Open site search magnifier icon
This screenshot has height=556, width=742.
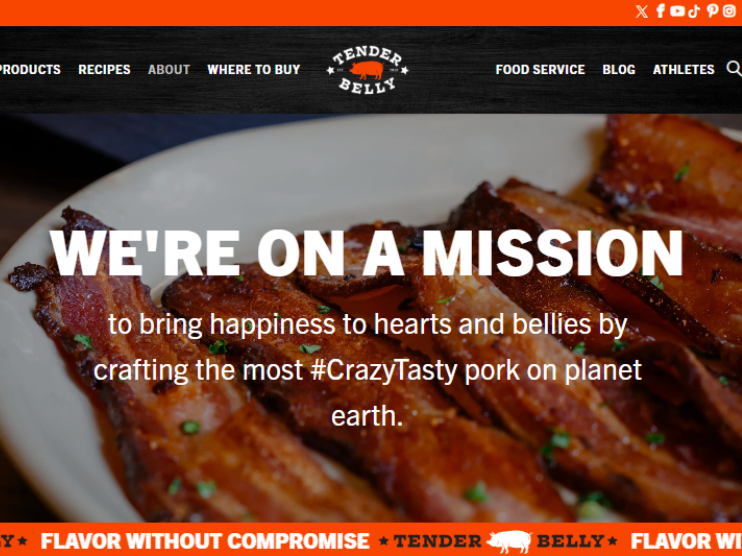(733, 69)
